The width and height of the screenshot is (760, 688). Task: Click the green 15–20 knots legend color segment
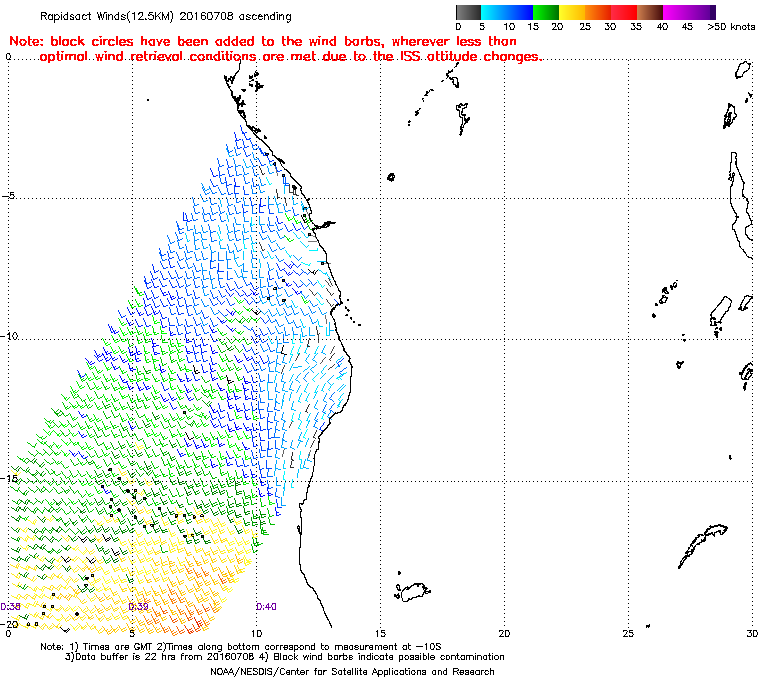click(x=546, y=12)
